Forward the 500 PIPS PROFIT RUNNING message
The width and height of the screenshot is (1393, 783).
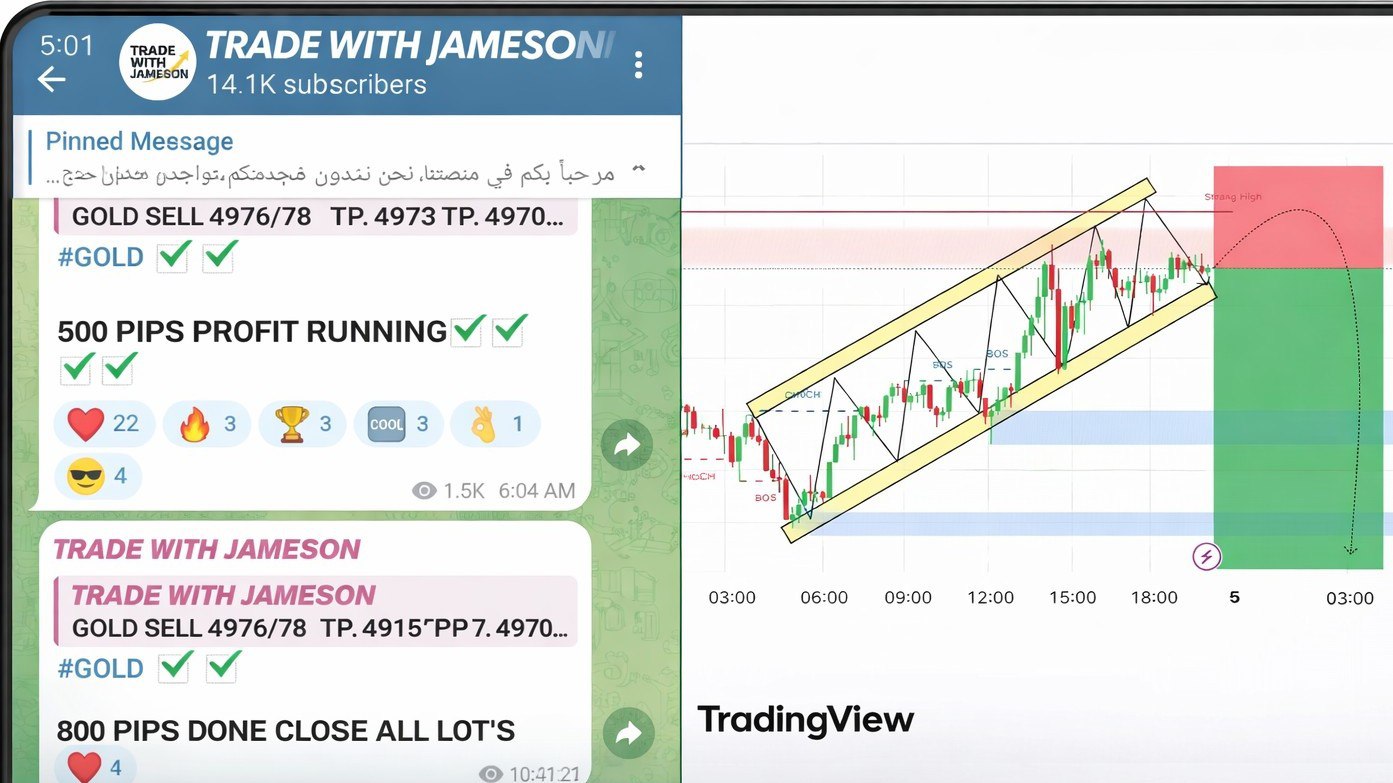(627, 446)
